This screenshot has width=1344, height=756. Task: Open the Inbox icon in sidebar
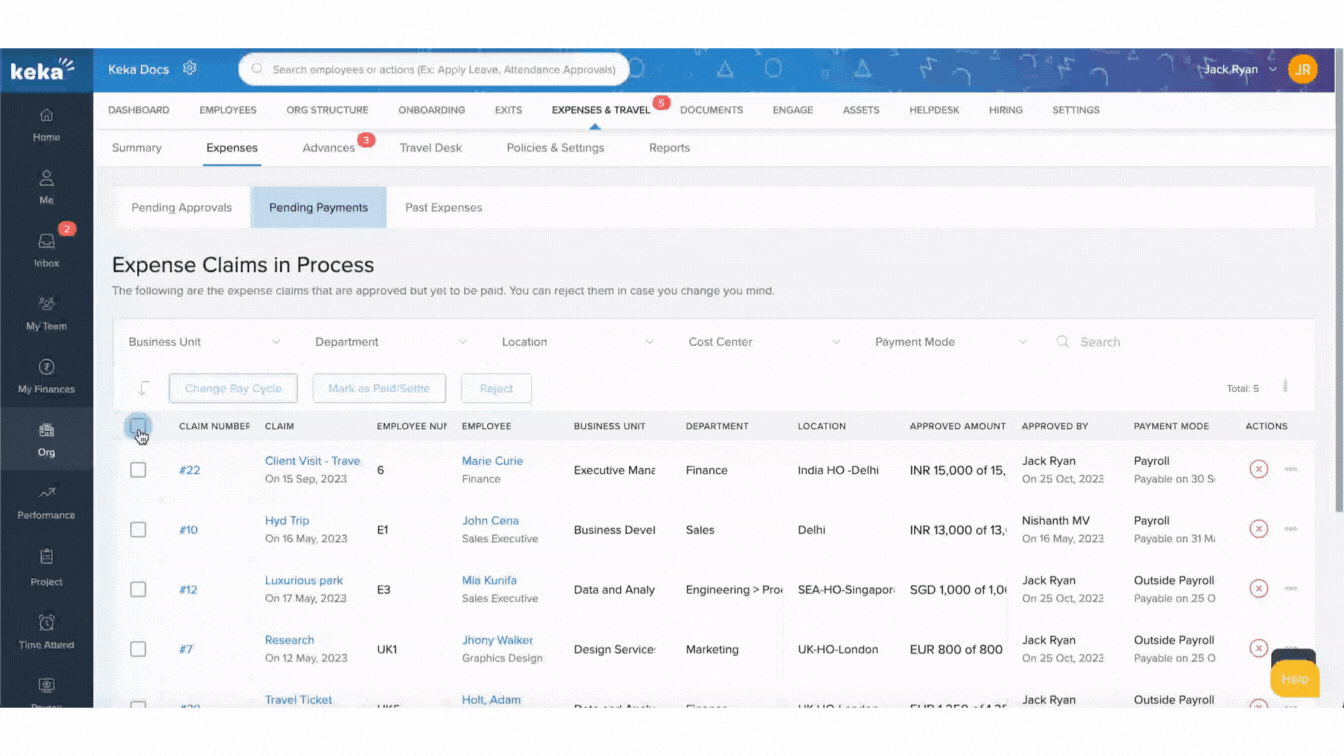pos(46,242)
